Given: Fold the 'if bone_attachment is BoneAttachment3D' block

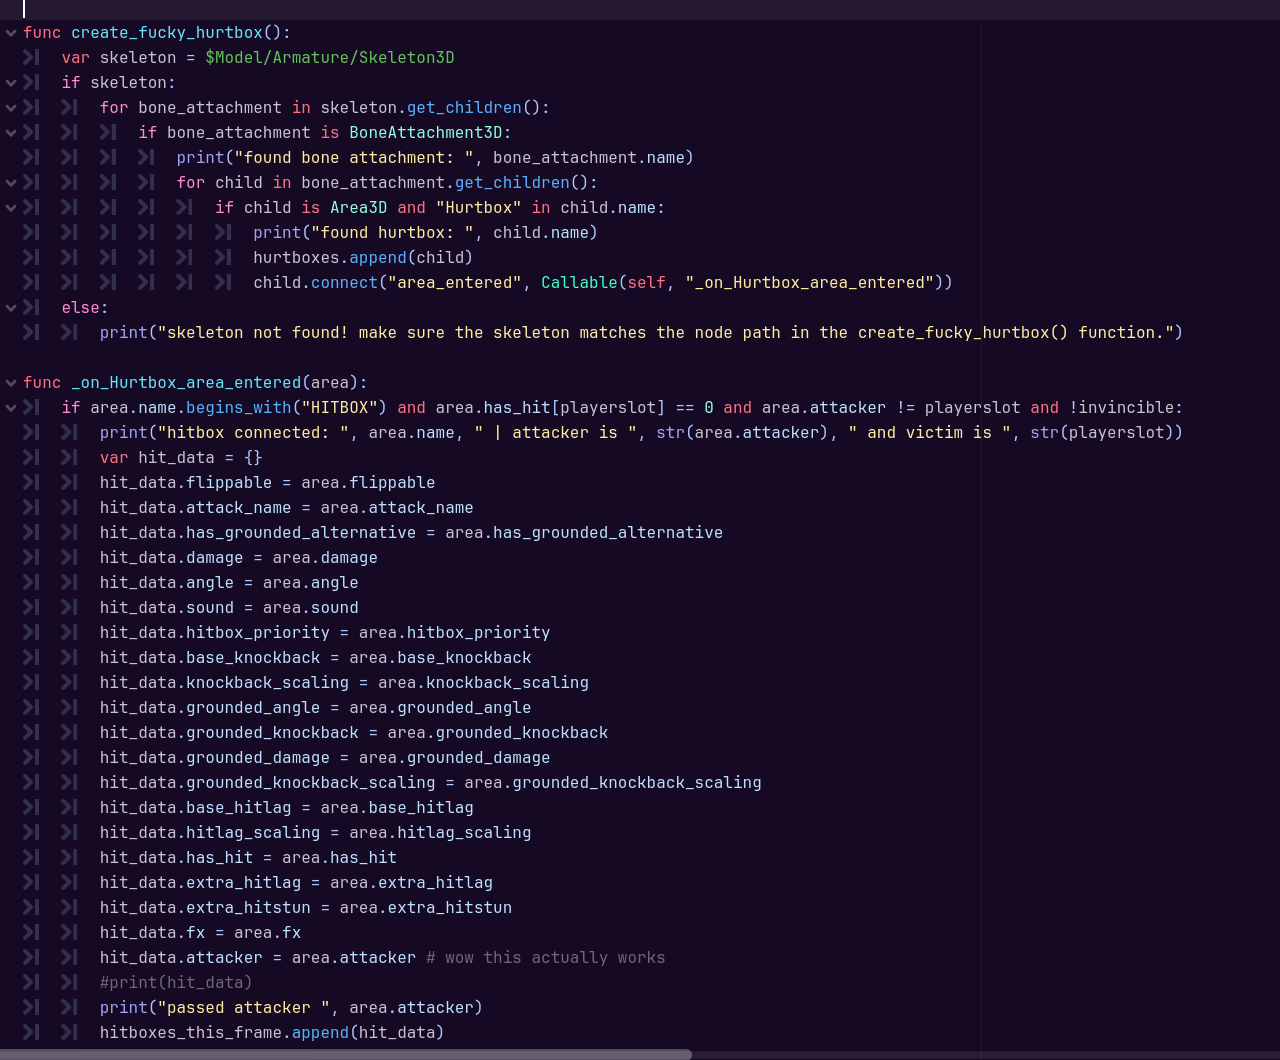Looking at the screenshot, I should click(x=11, y=133).
